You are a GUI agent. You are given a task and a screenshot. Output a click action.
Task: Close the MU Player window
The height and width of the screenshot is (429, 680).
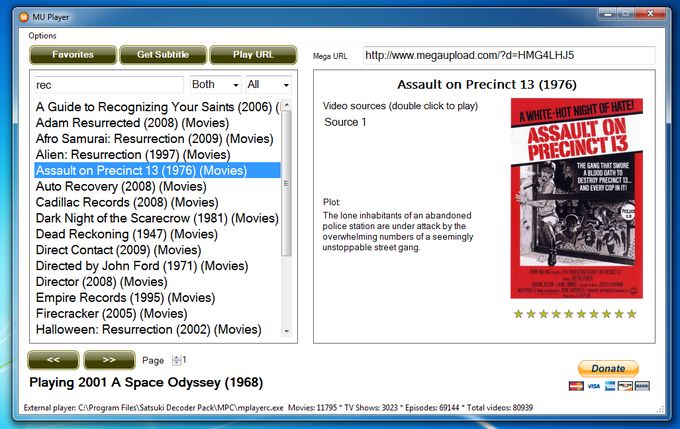point(650,14)
